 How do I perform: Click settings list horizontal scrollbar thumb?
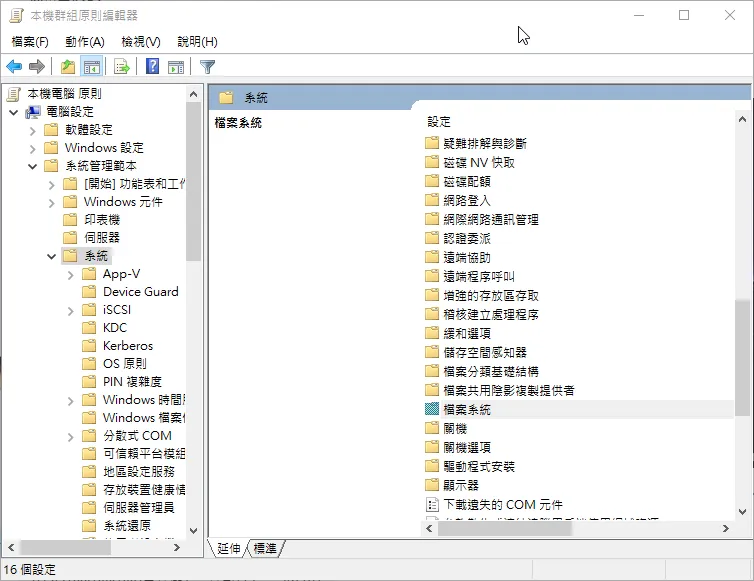click(x=504, y=529)
